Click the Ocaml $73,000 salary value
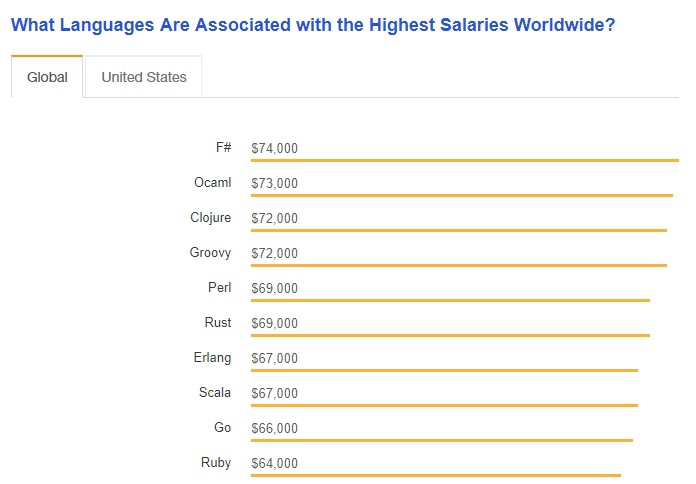Image resolution: width=696 pixels, height=484 pixels. pyautogui.click(x=274, y=184)
